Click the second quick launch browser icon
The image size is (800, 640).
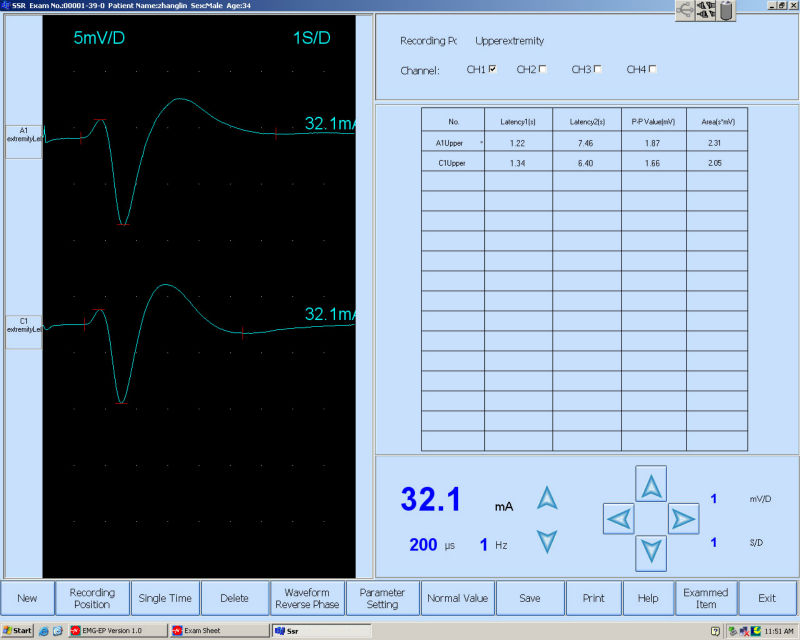coord(58,631)
